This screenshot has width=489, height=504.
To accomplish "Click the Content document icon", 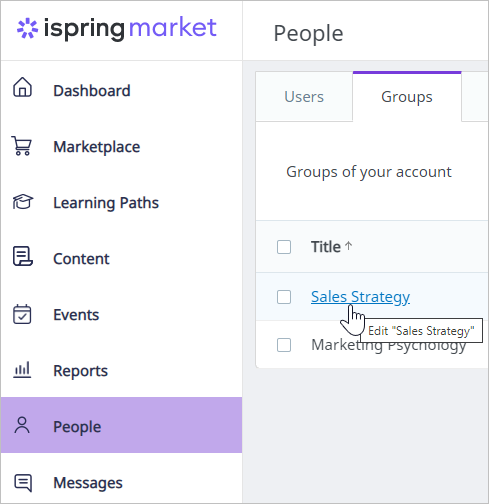I will [x=23, y=256].
